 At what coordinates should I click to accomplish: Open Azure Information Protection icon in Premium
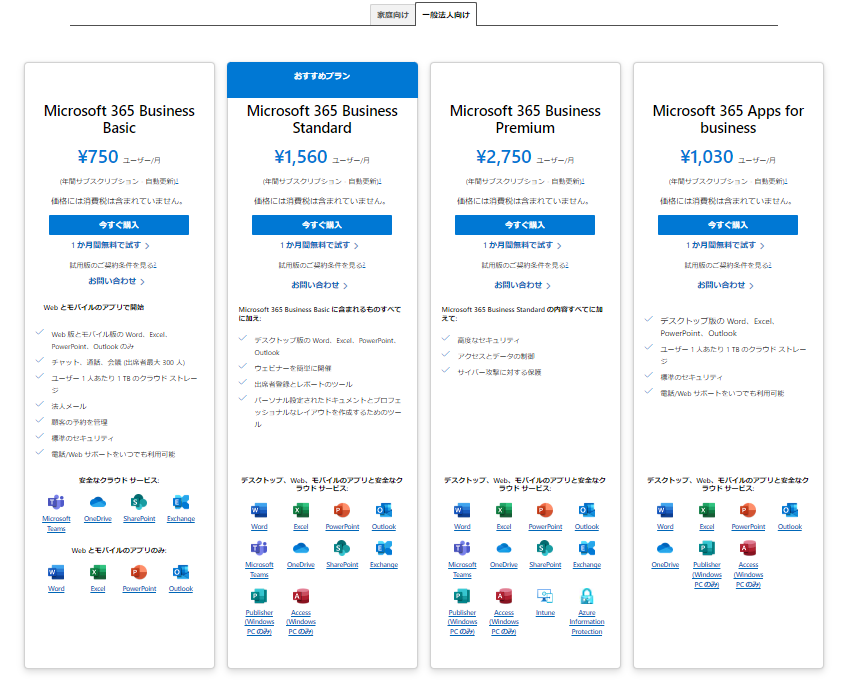pyautogui.click(x=587, y=596)
